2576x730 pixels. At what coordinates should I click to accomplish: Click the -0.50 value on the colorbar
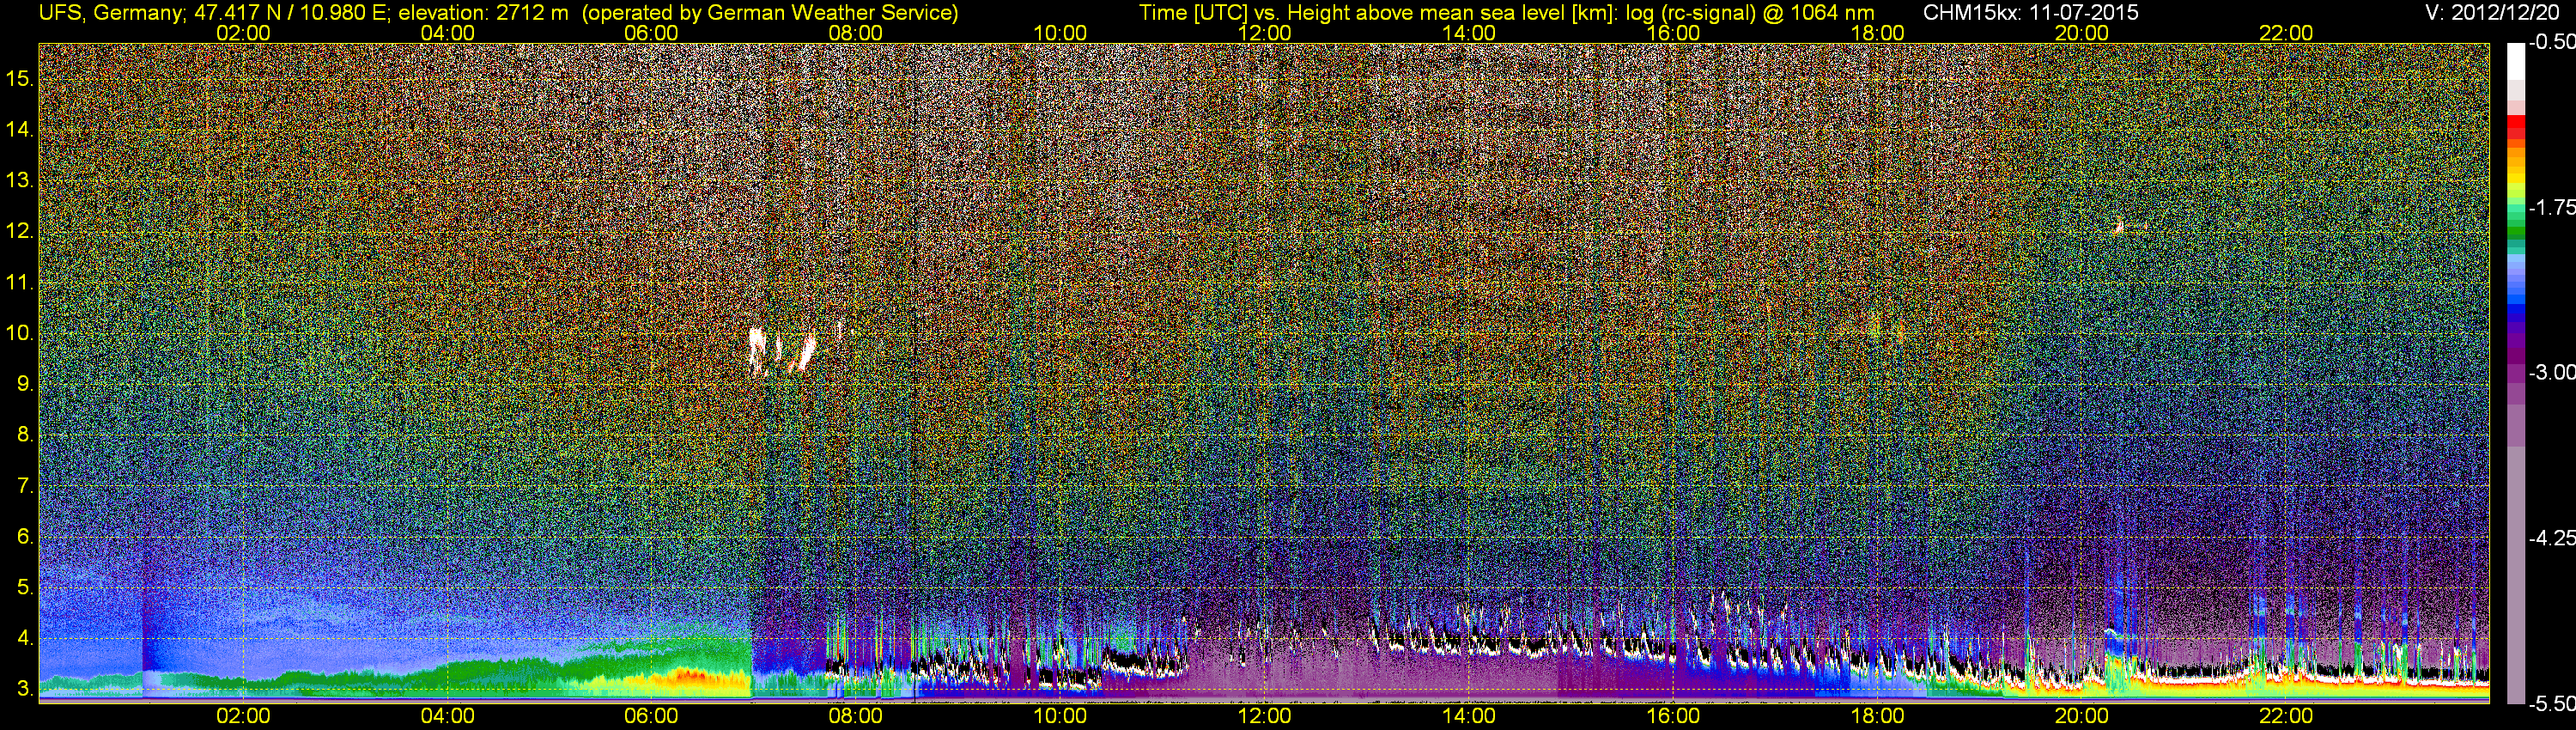(2551, 42)
